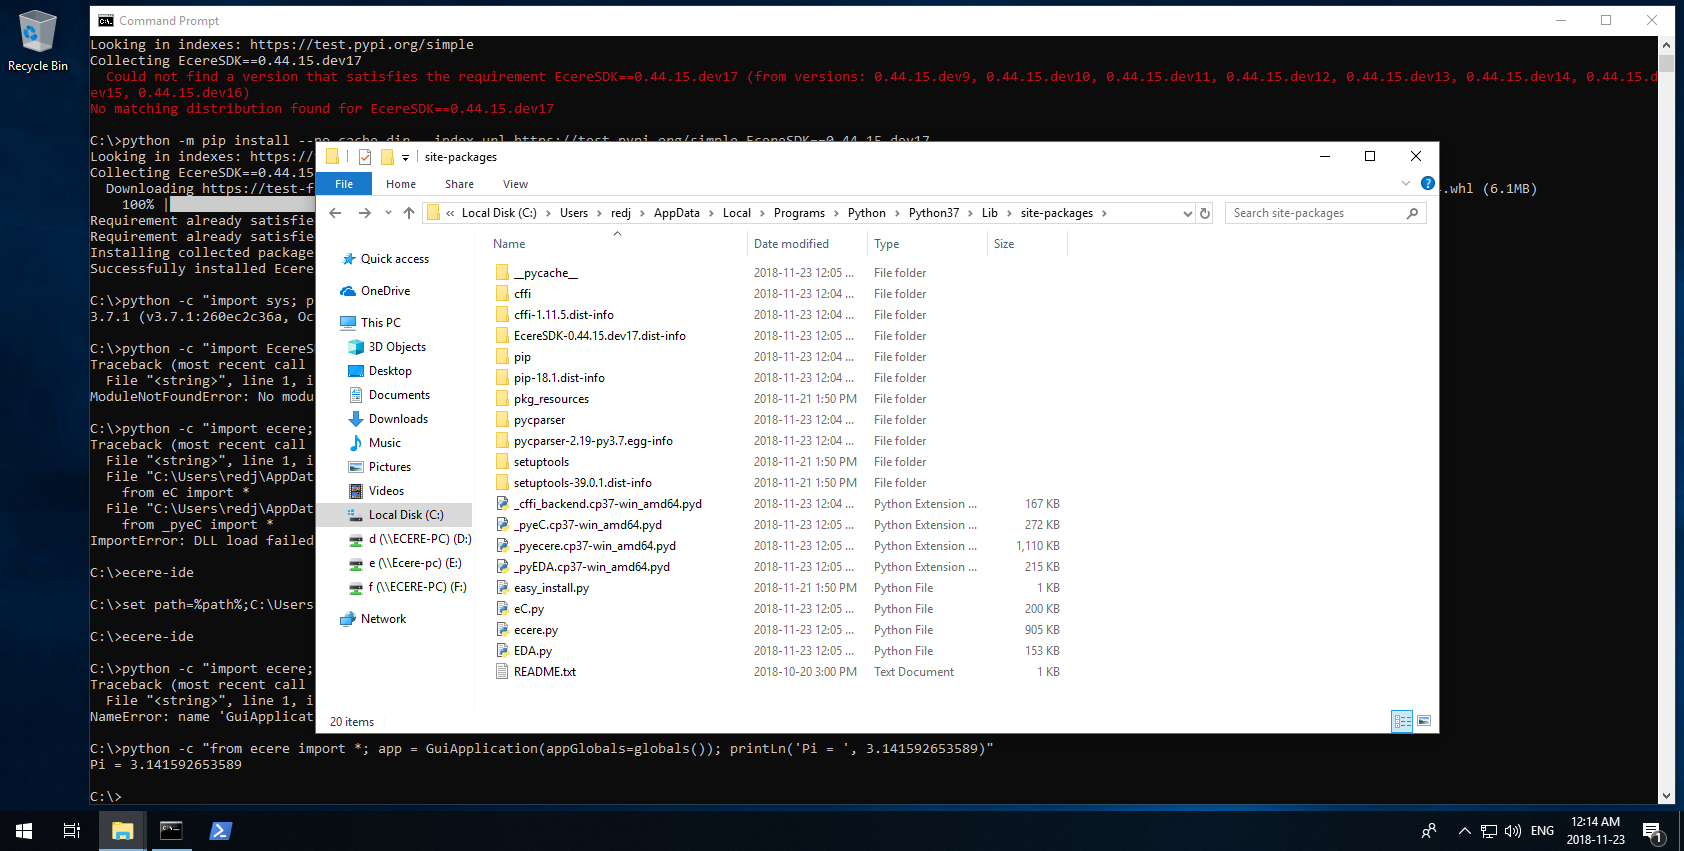
Task: Click the volume speaker tray icon
Action: point(1512,831)
